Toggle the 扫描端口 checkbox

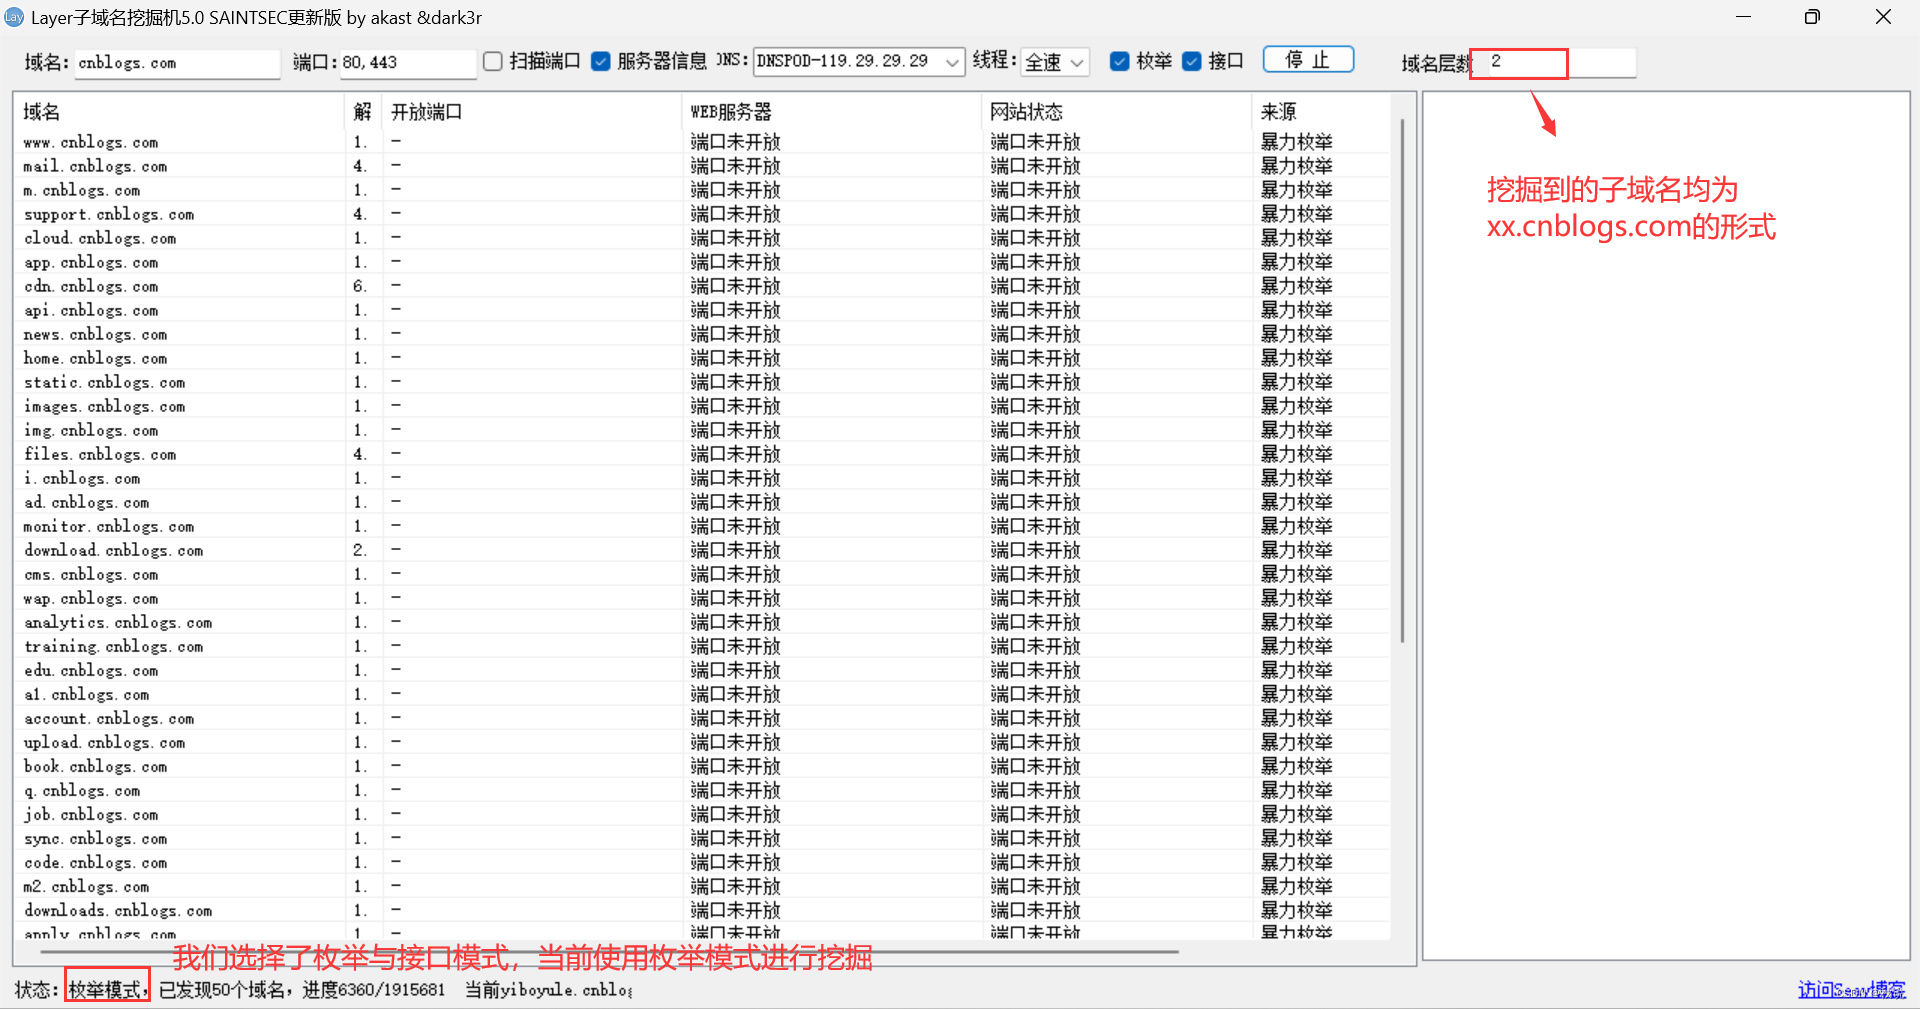(x=493, y=61)
